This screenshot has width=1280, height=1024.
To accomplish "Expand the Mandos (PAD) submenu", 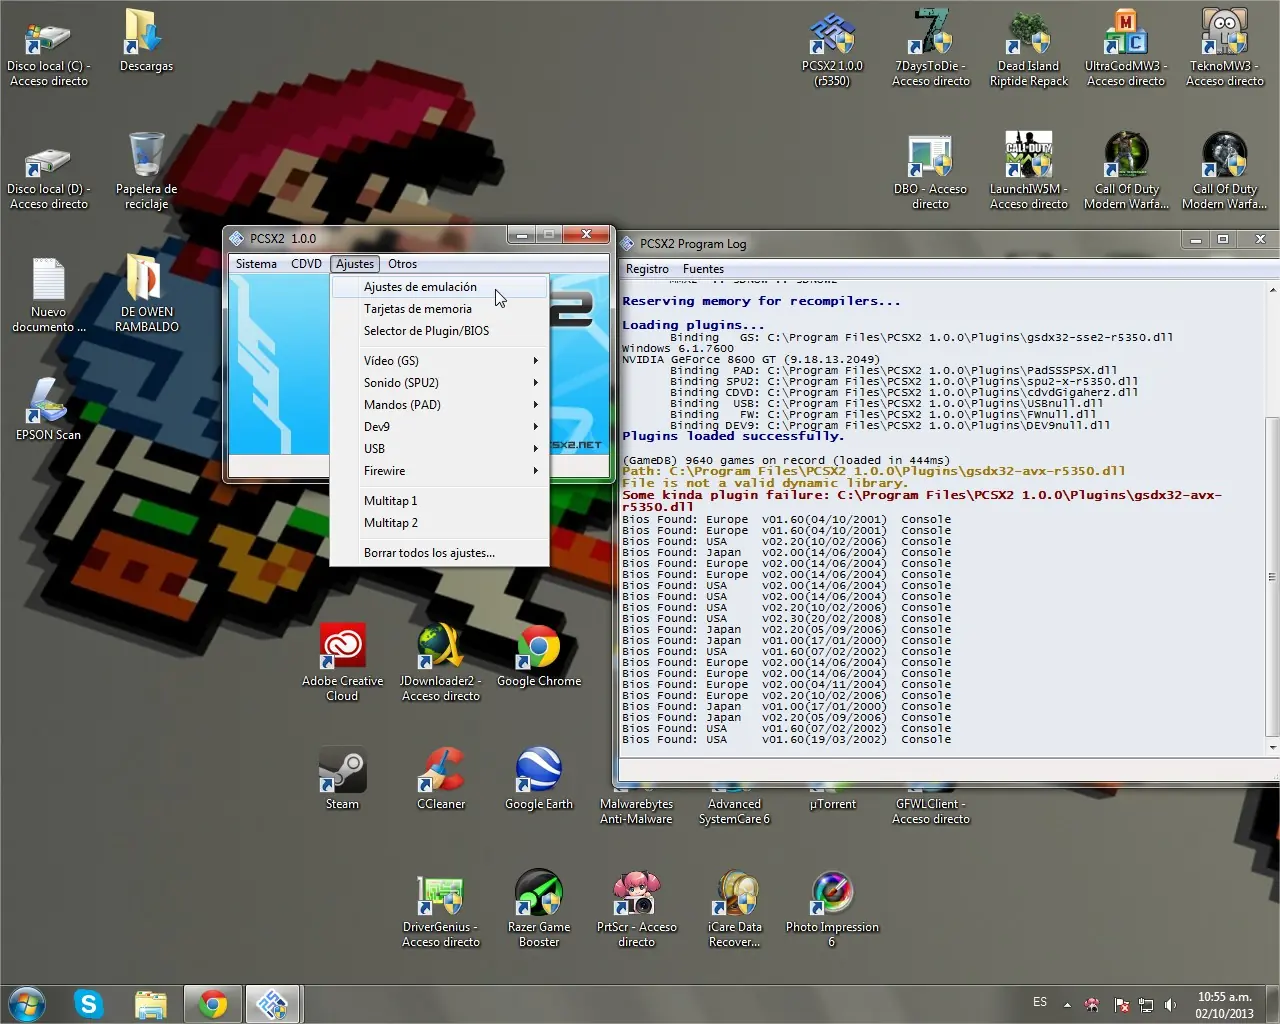I will (440, 405).
